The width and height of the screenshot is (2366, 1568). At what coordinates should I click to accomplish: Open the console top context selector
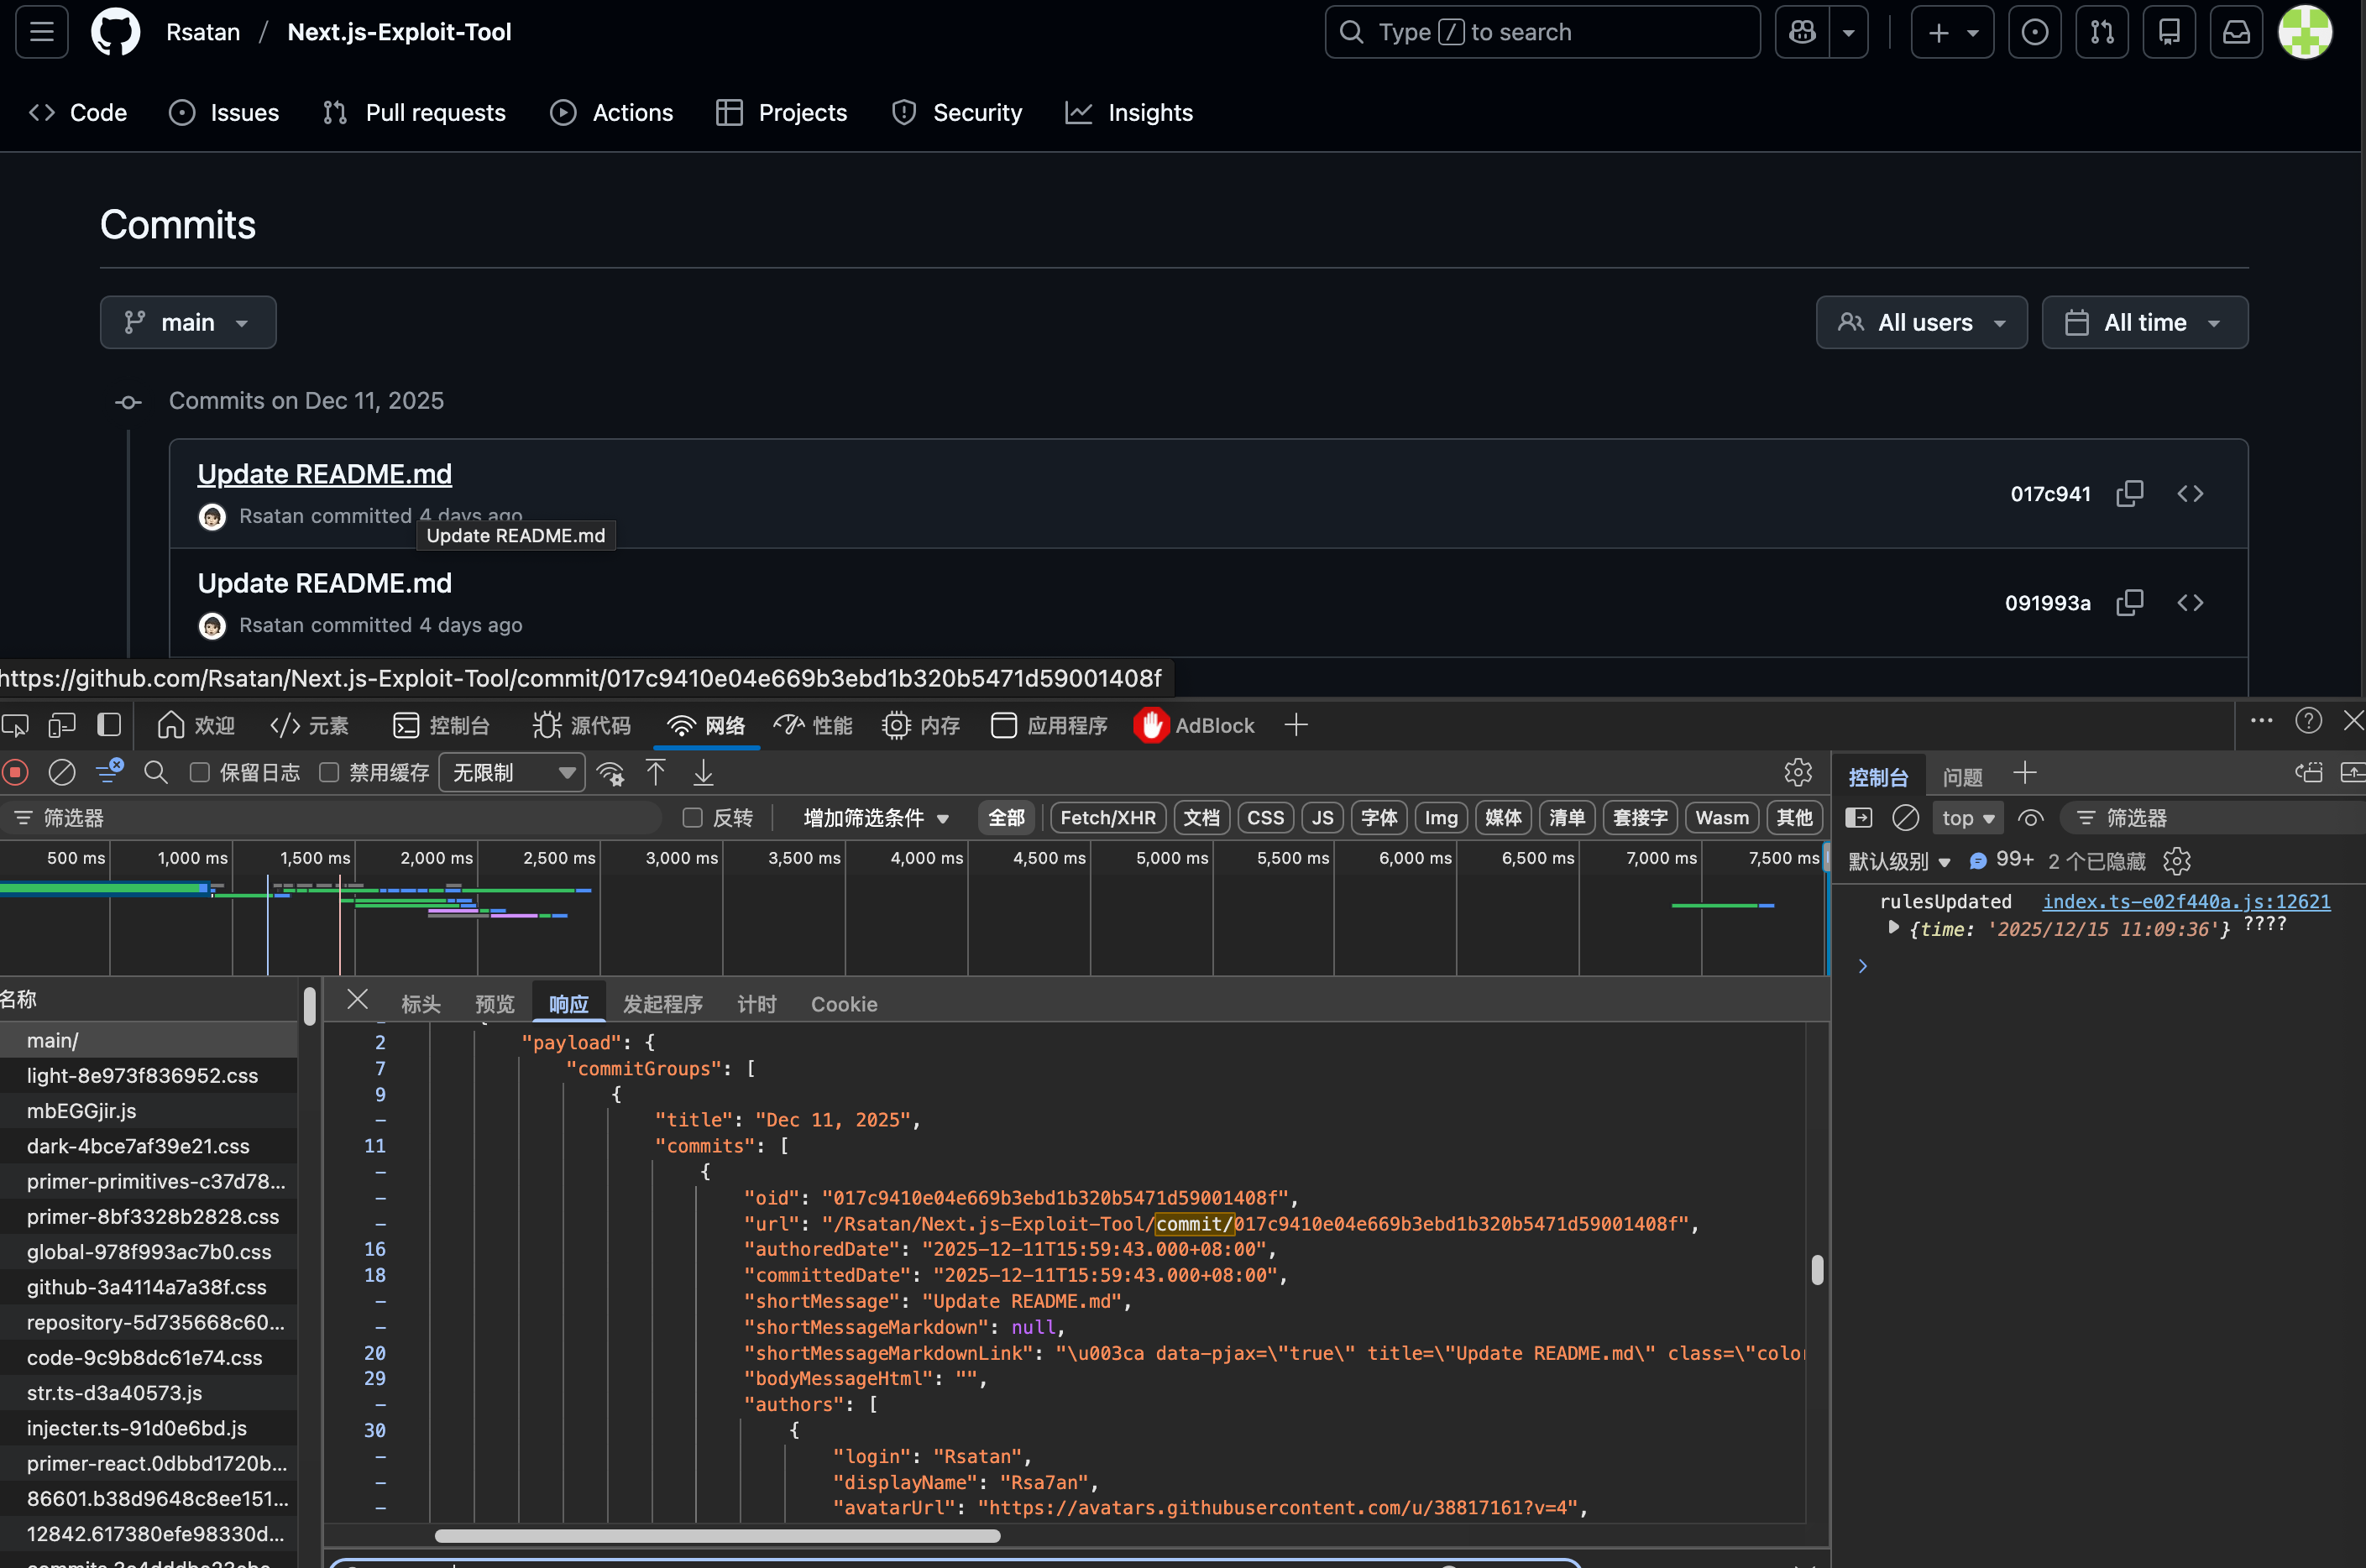tap(1967, 818)
